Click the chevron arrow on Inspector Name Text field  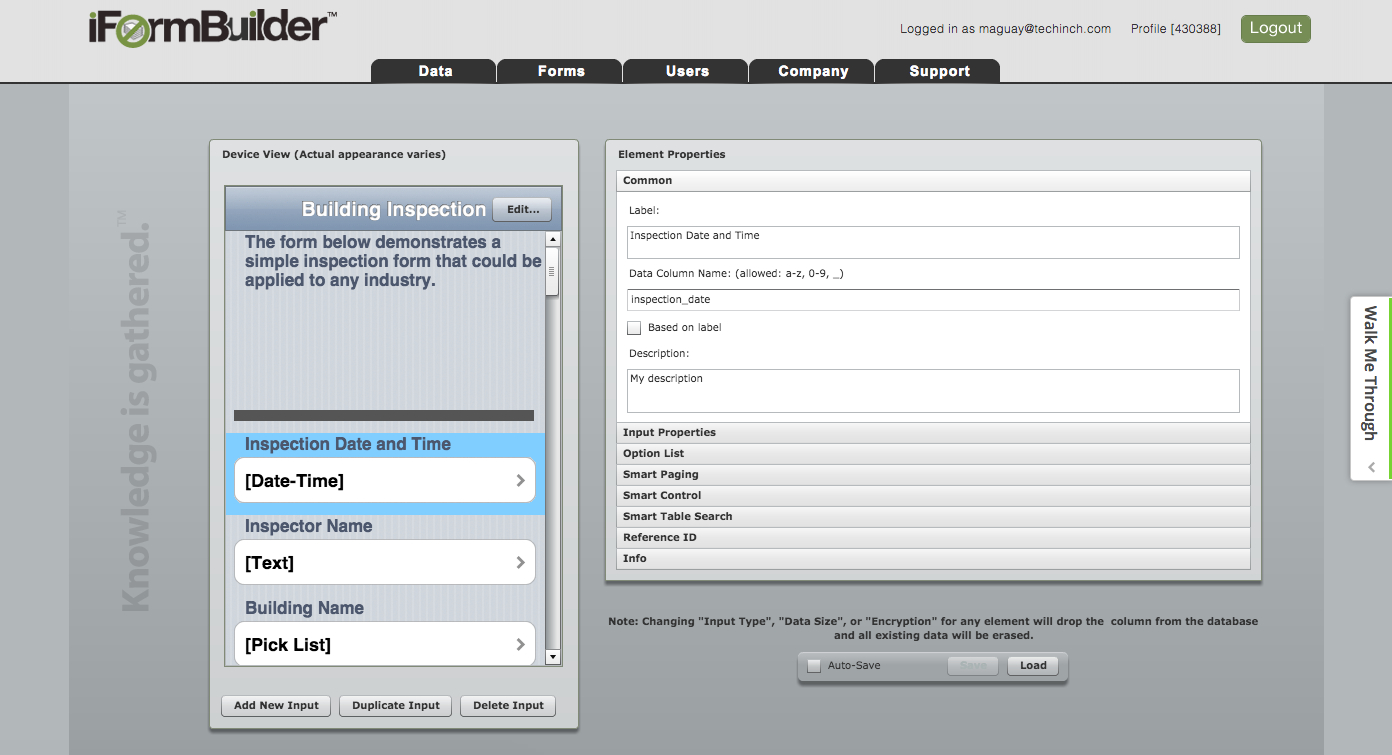point(520,563)
